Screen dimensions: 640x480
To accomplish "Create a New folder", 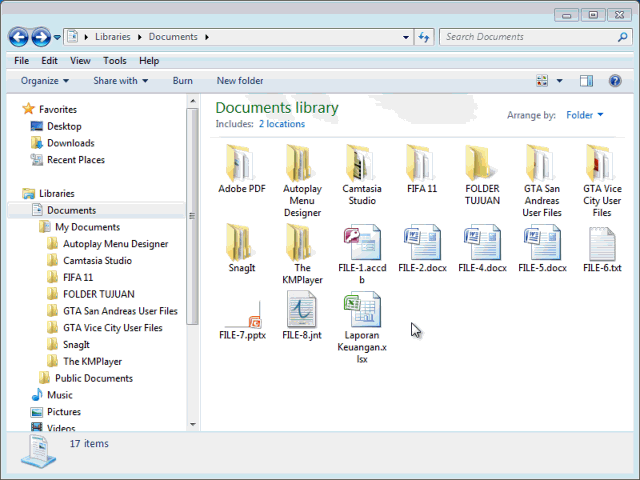I will coord(240,81).
